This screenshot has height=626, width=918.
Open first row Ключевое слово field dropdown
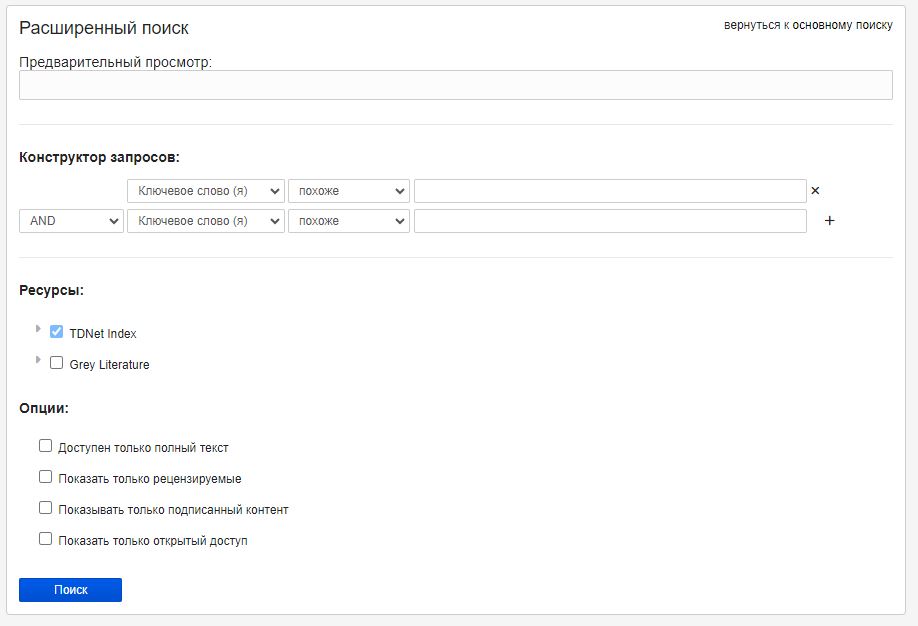click(x=206, y=191)
